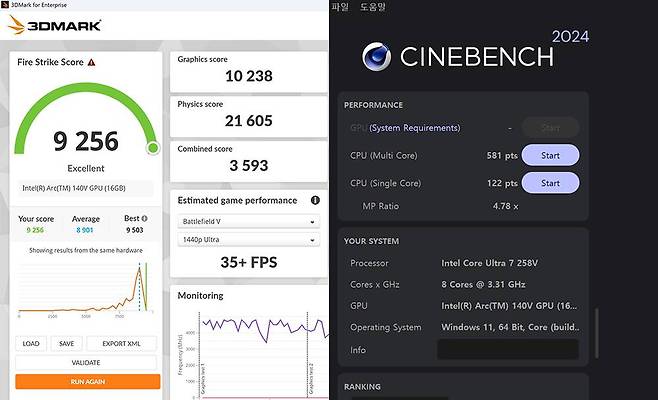Click the PERFORMANCE section header

[x=373, y=105]
